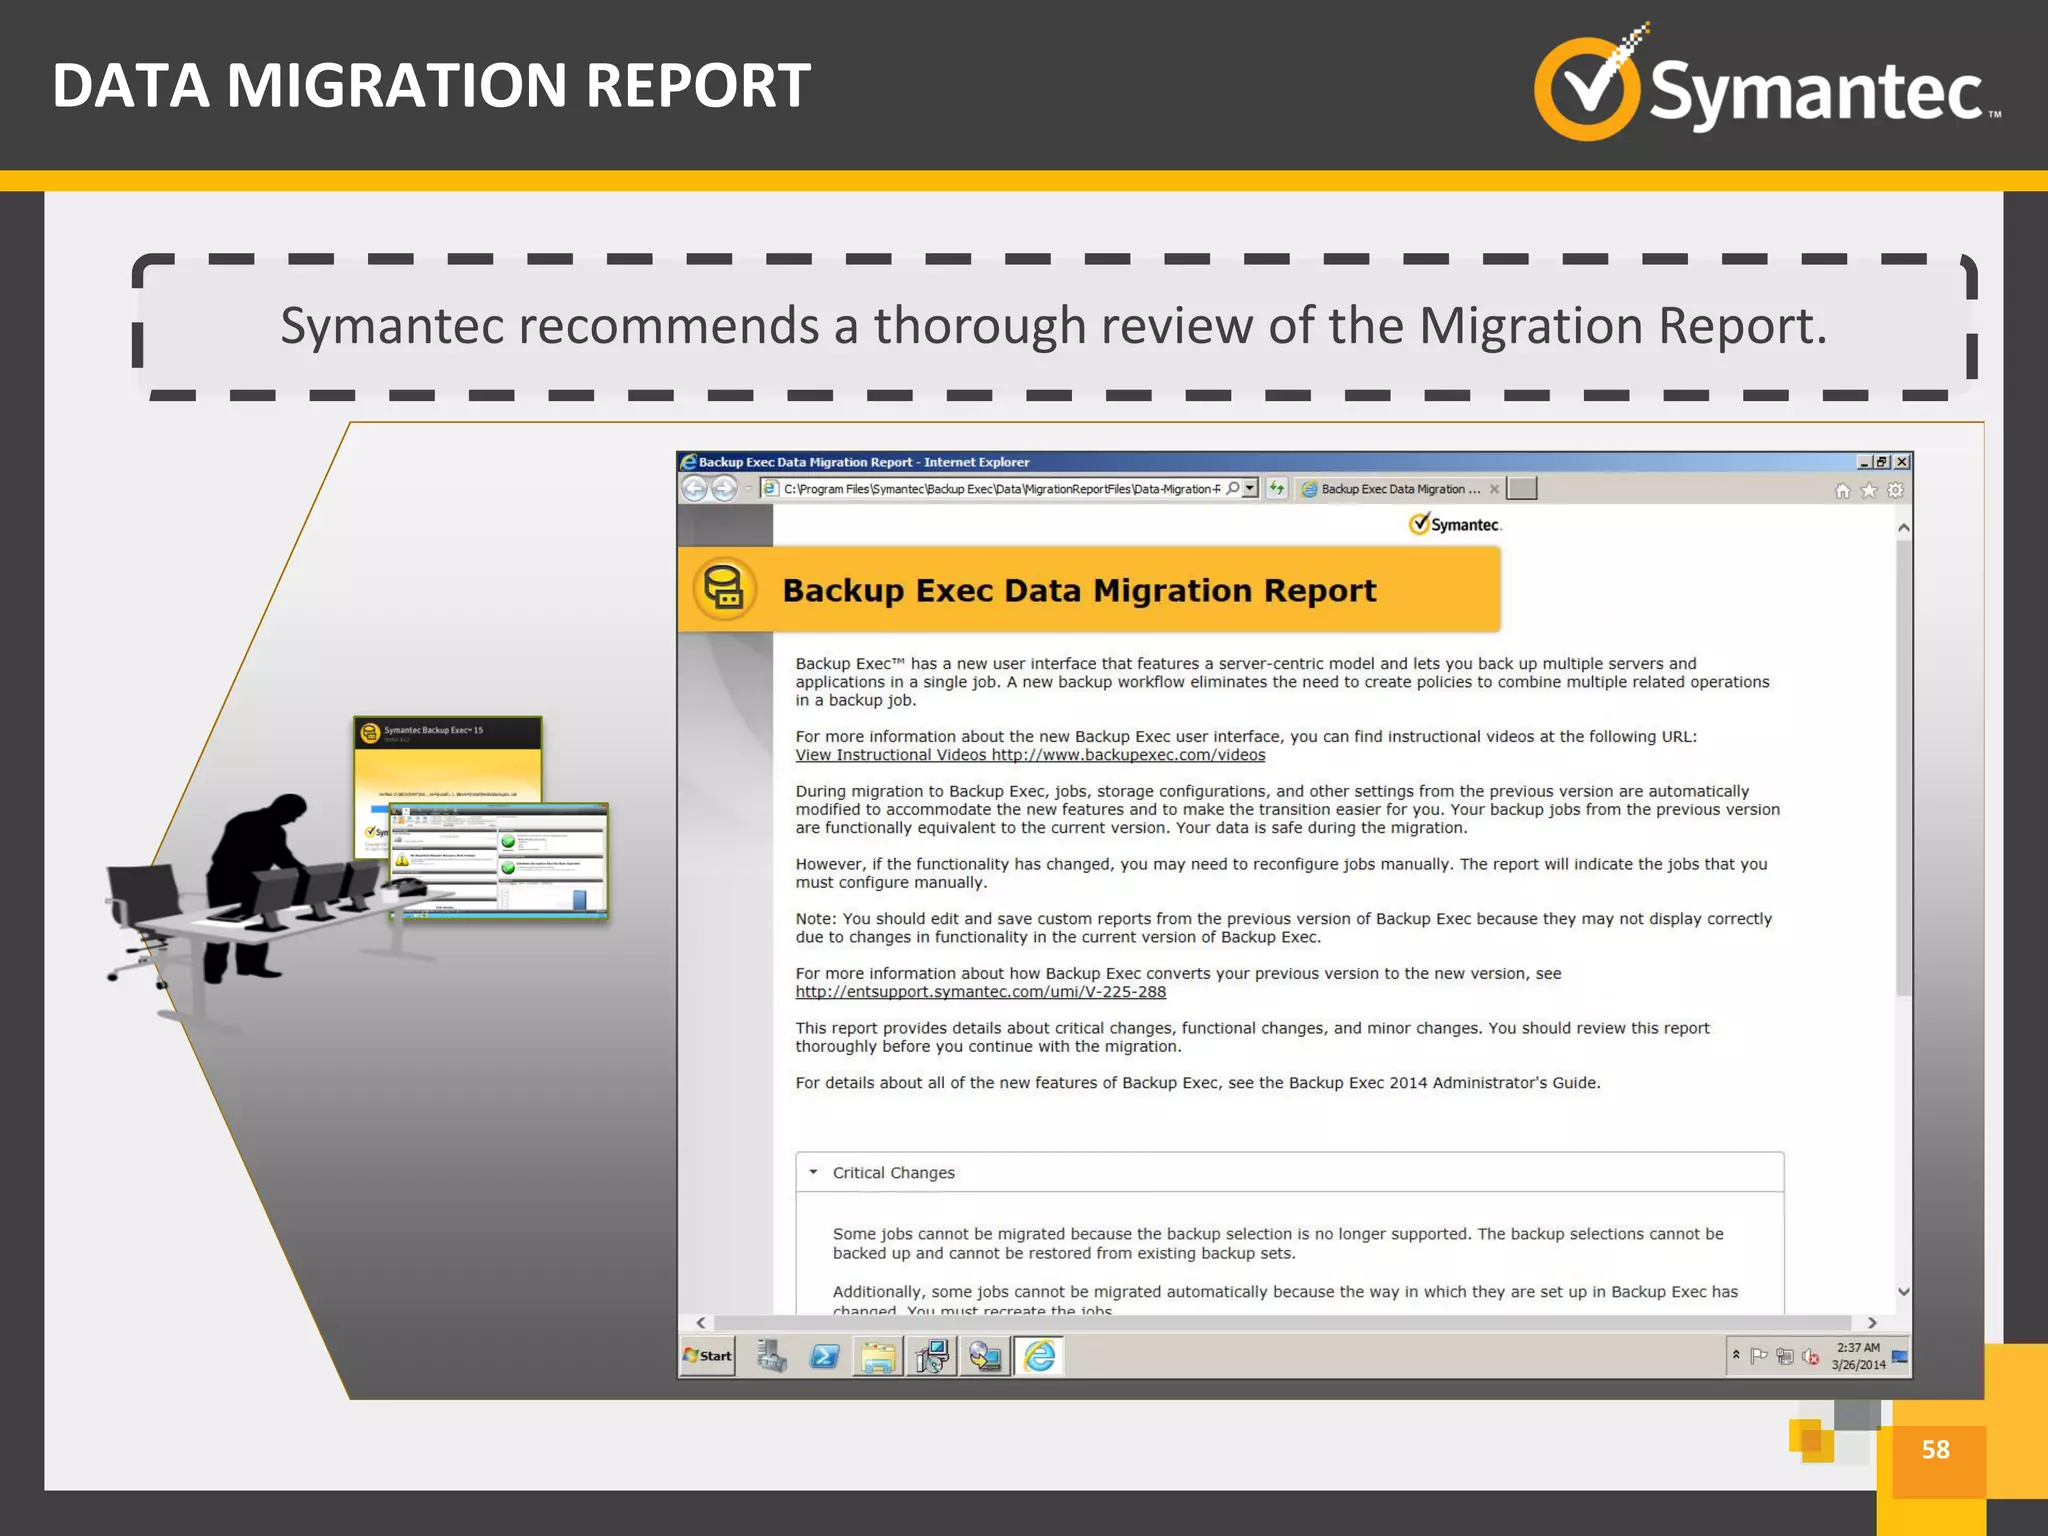Click the Symantec logo in the report
Image resolution: width=2048 pixels, height=1536 pixels.
1455,524
